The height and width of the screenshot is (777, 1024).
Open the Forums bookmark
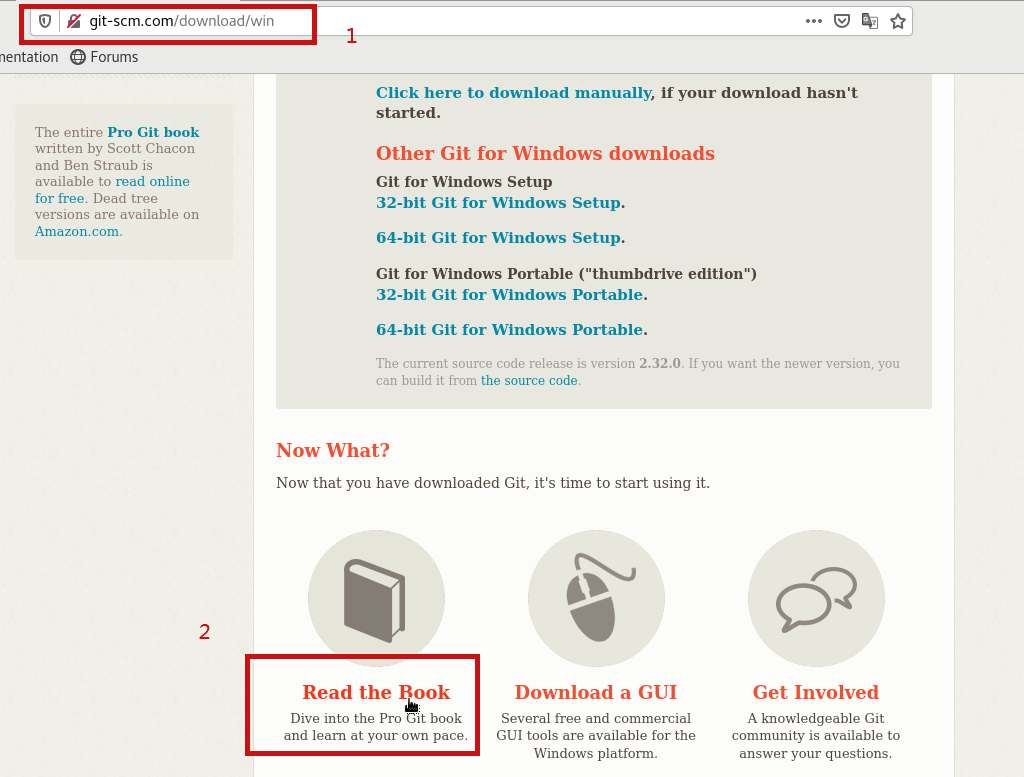104,57
